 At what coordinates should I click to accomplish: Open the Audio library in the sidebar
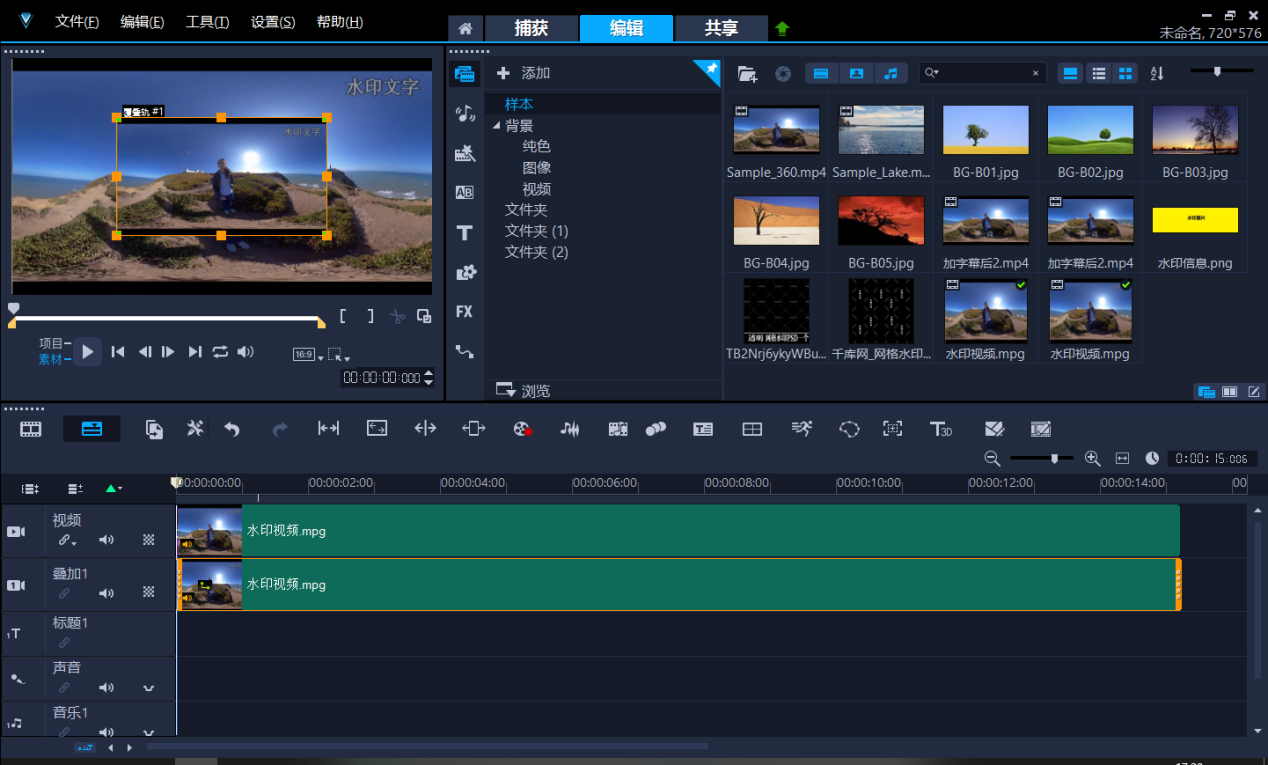464,114
